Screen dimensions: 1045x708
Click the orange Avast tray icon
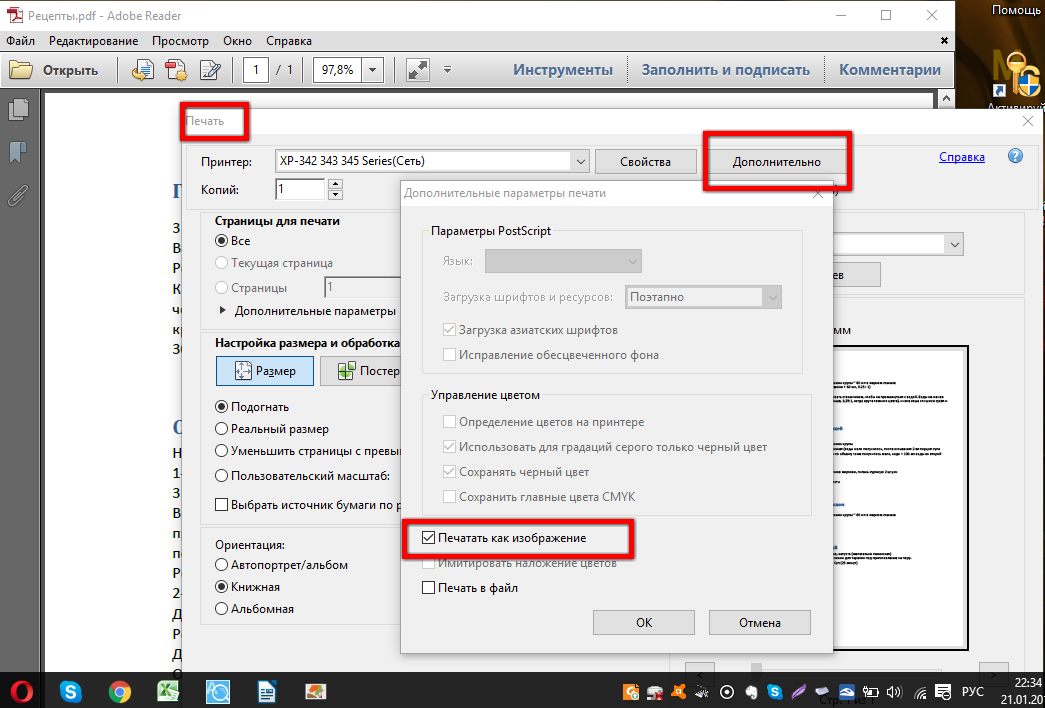(678, 691)
